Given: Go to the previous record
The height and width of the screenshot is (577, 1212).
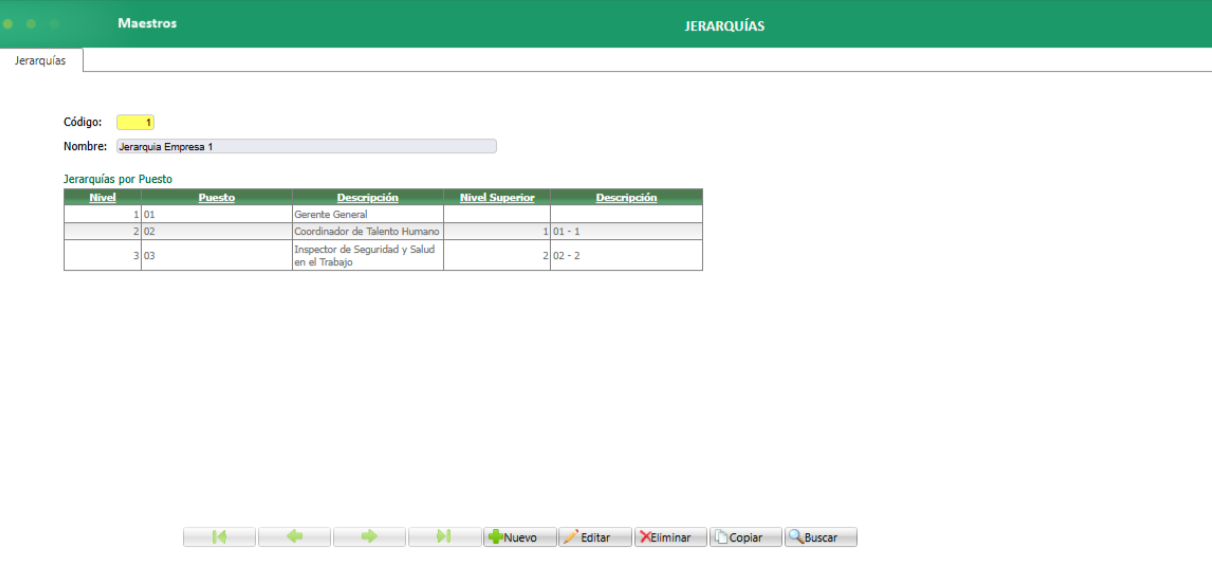Looking at the screenshot, I should (295, 536).
